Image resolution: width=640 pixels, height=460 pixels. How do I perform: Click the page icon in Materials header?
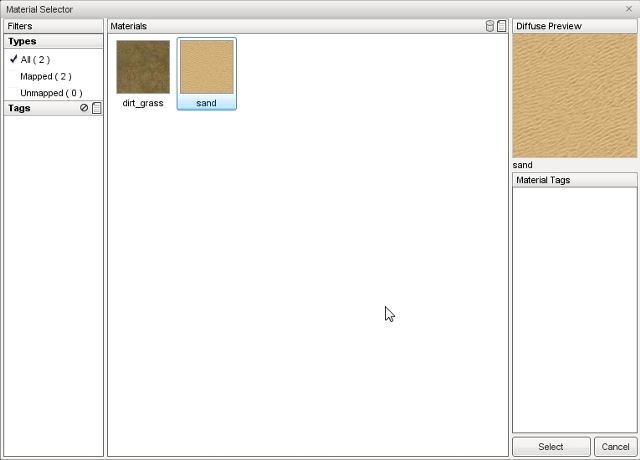[x=502, y=26]
